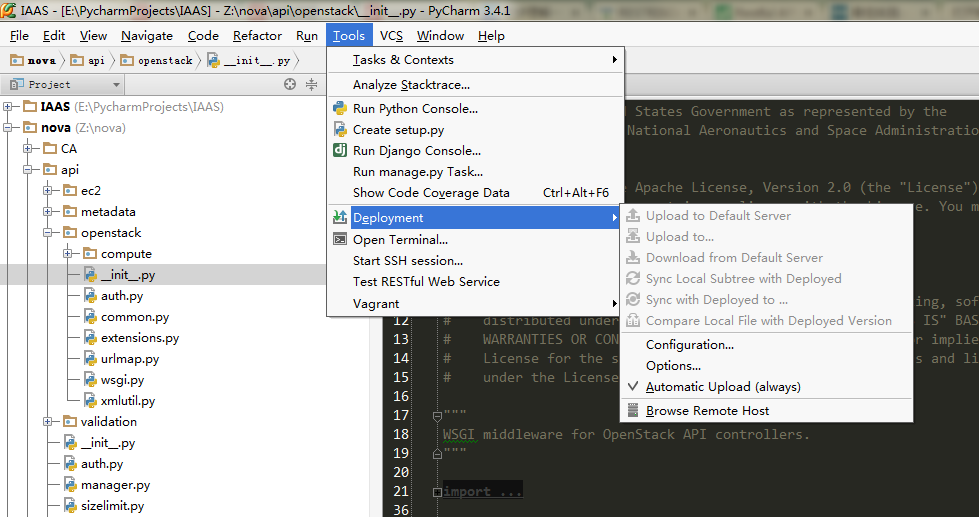Click the Upload to... icon
The image size is (979, 517).
coord(633,237)
